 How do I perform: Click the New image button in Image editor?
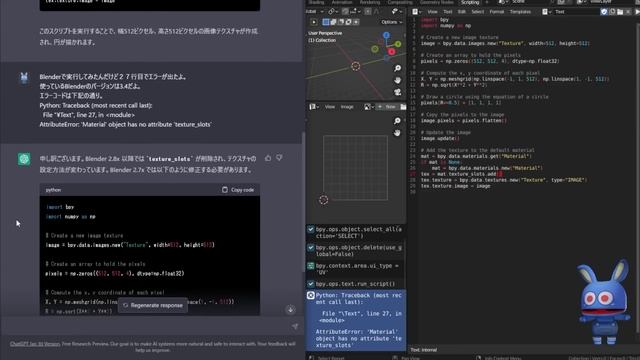click(x=387, y=107)
